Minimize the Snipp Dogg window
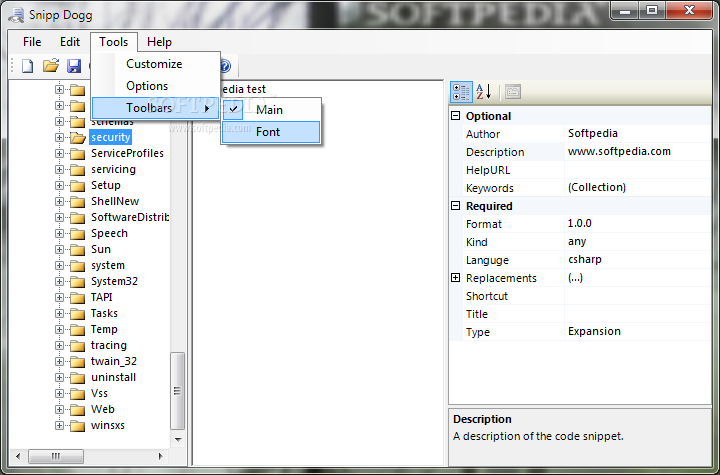The width and height of the screenshot is (720, 475). pyautogui.click(x=624, y=10)
